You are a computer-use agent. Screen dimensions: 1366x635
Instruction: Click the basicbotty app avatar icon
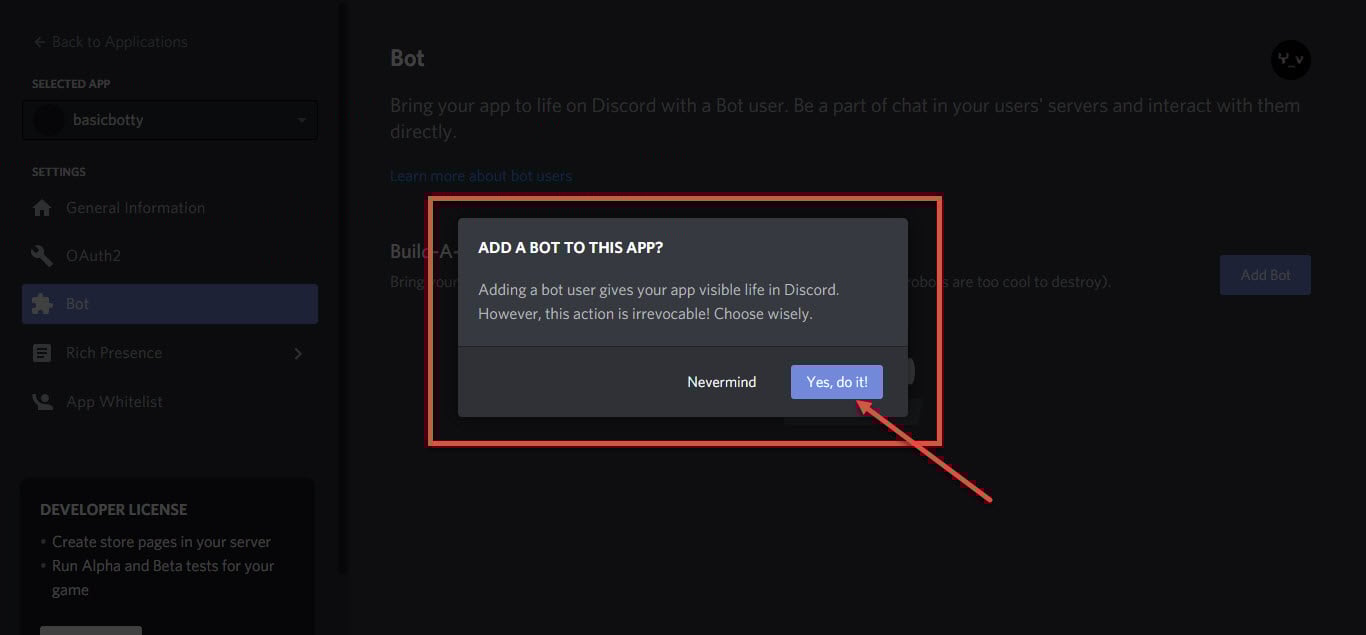pos(48,120)
